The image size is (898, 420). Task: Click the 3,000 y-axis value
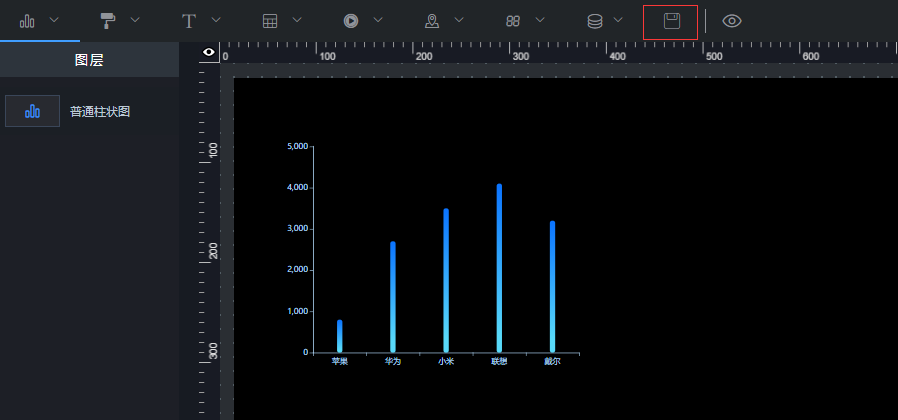297,229
